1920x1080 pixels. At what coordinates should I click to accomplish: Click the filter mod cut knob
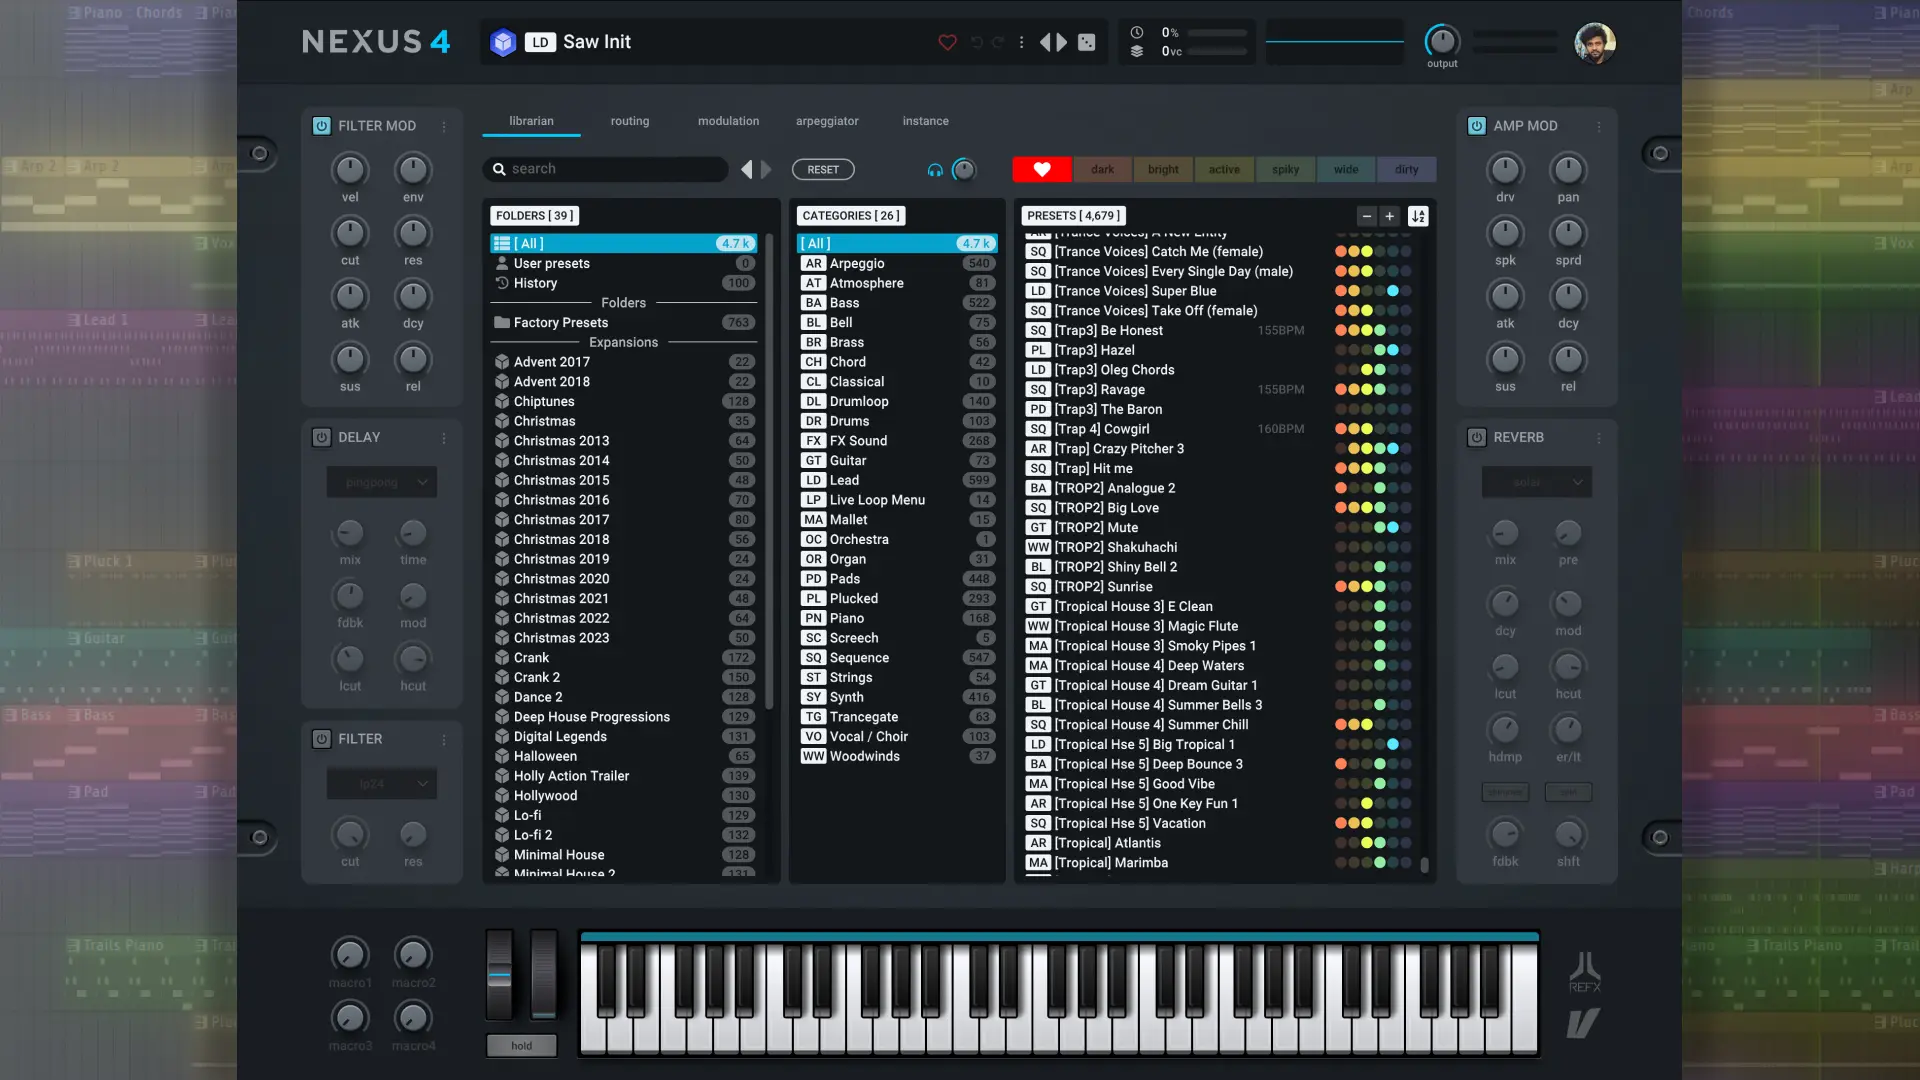[350, 233]
